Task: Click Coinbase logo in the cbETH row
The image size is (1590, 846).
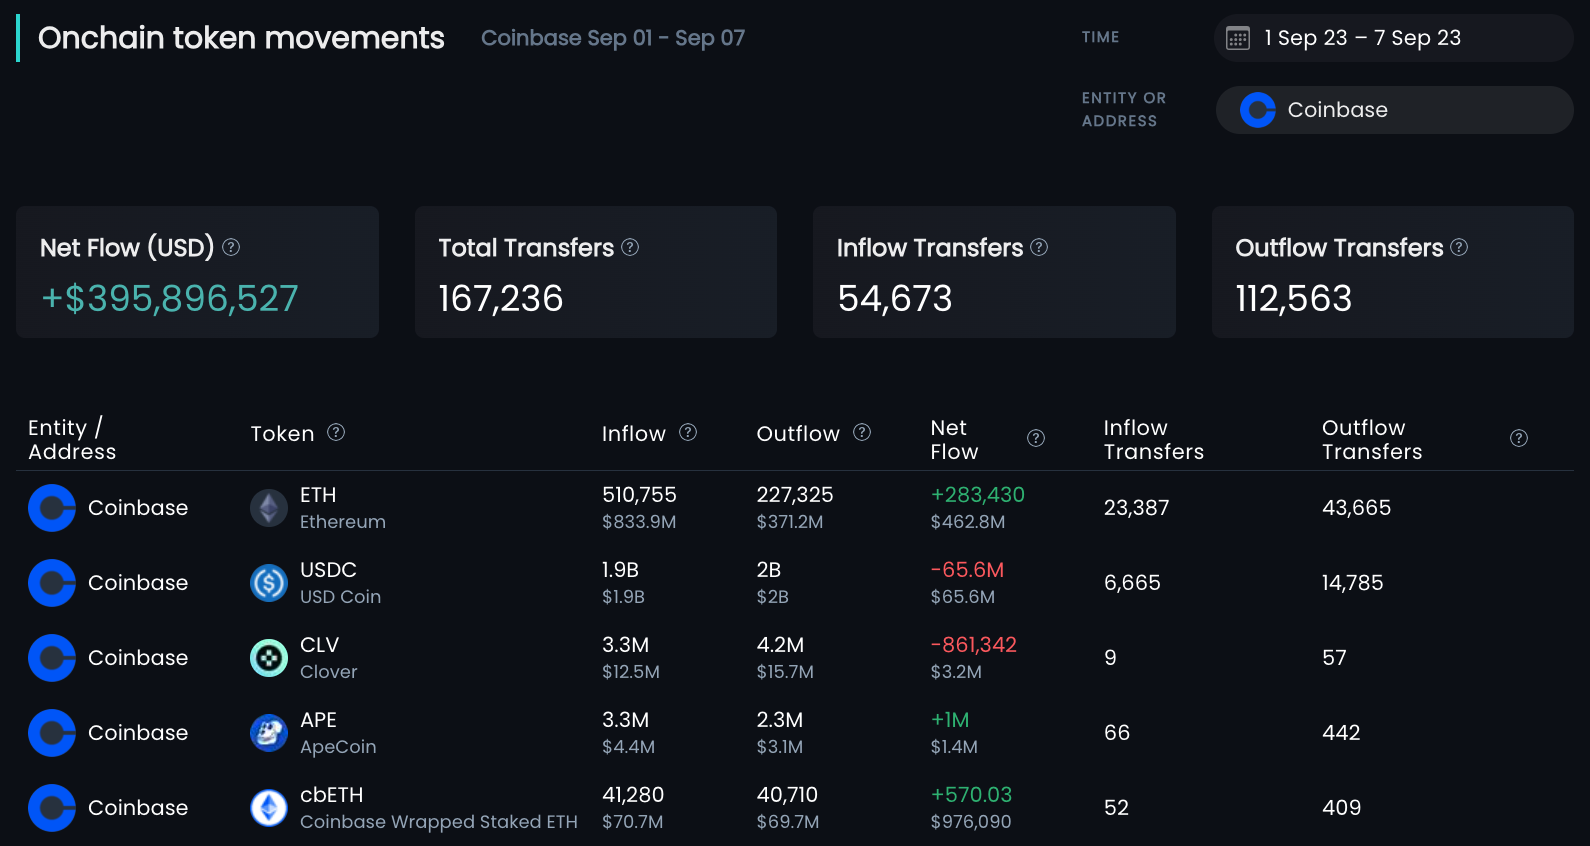Action: pyautogui.click(x=52, y=808)
